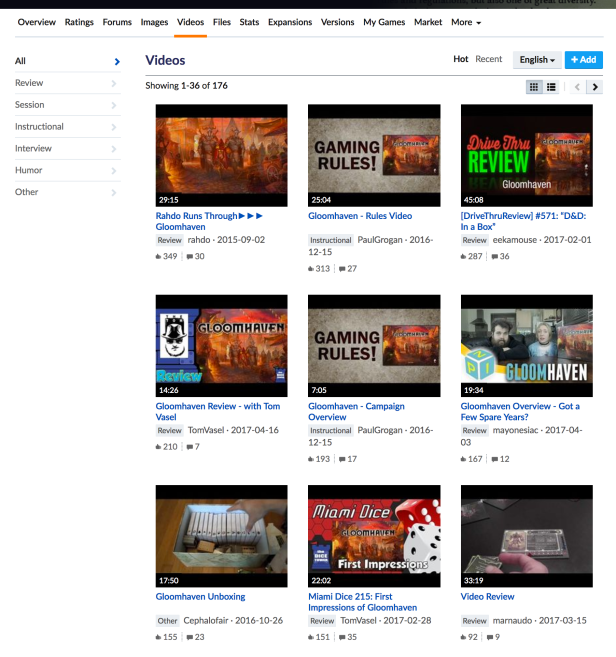Select All category in sidebar
This screenshot has width=616, height=657.
tap(67, 61)
